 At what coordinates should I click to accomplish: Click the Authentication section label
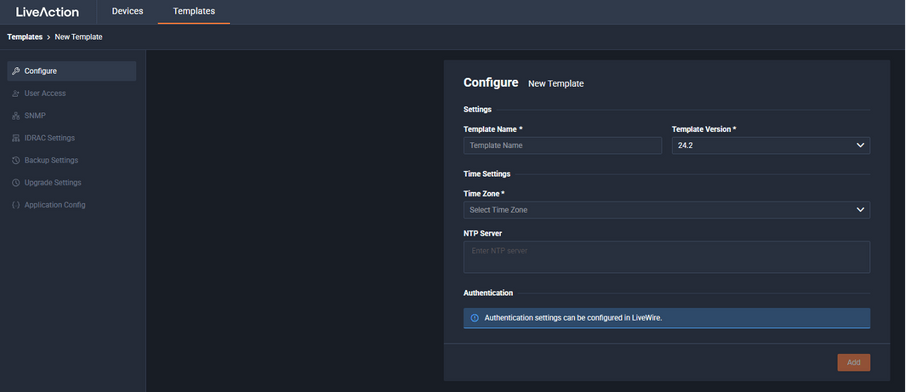(x=488, y=293)
